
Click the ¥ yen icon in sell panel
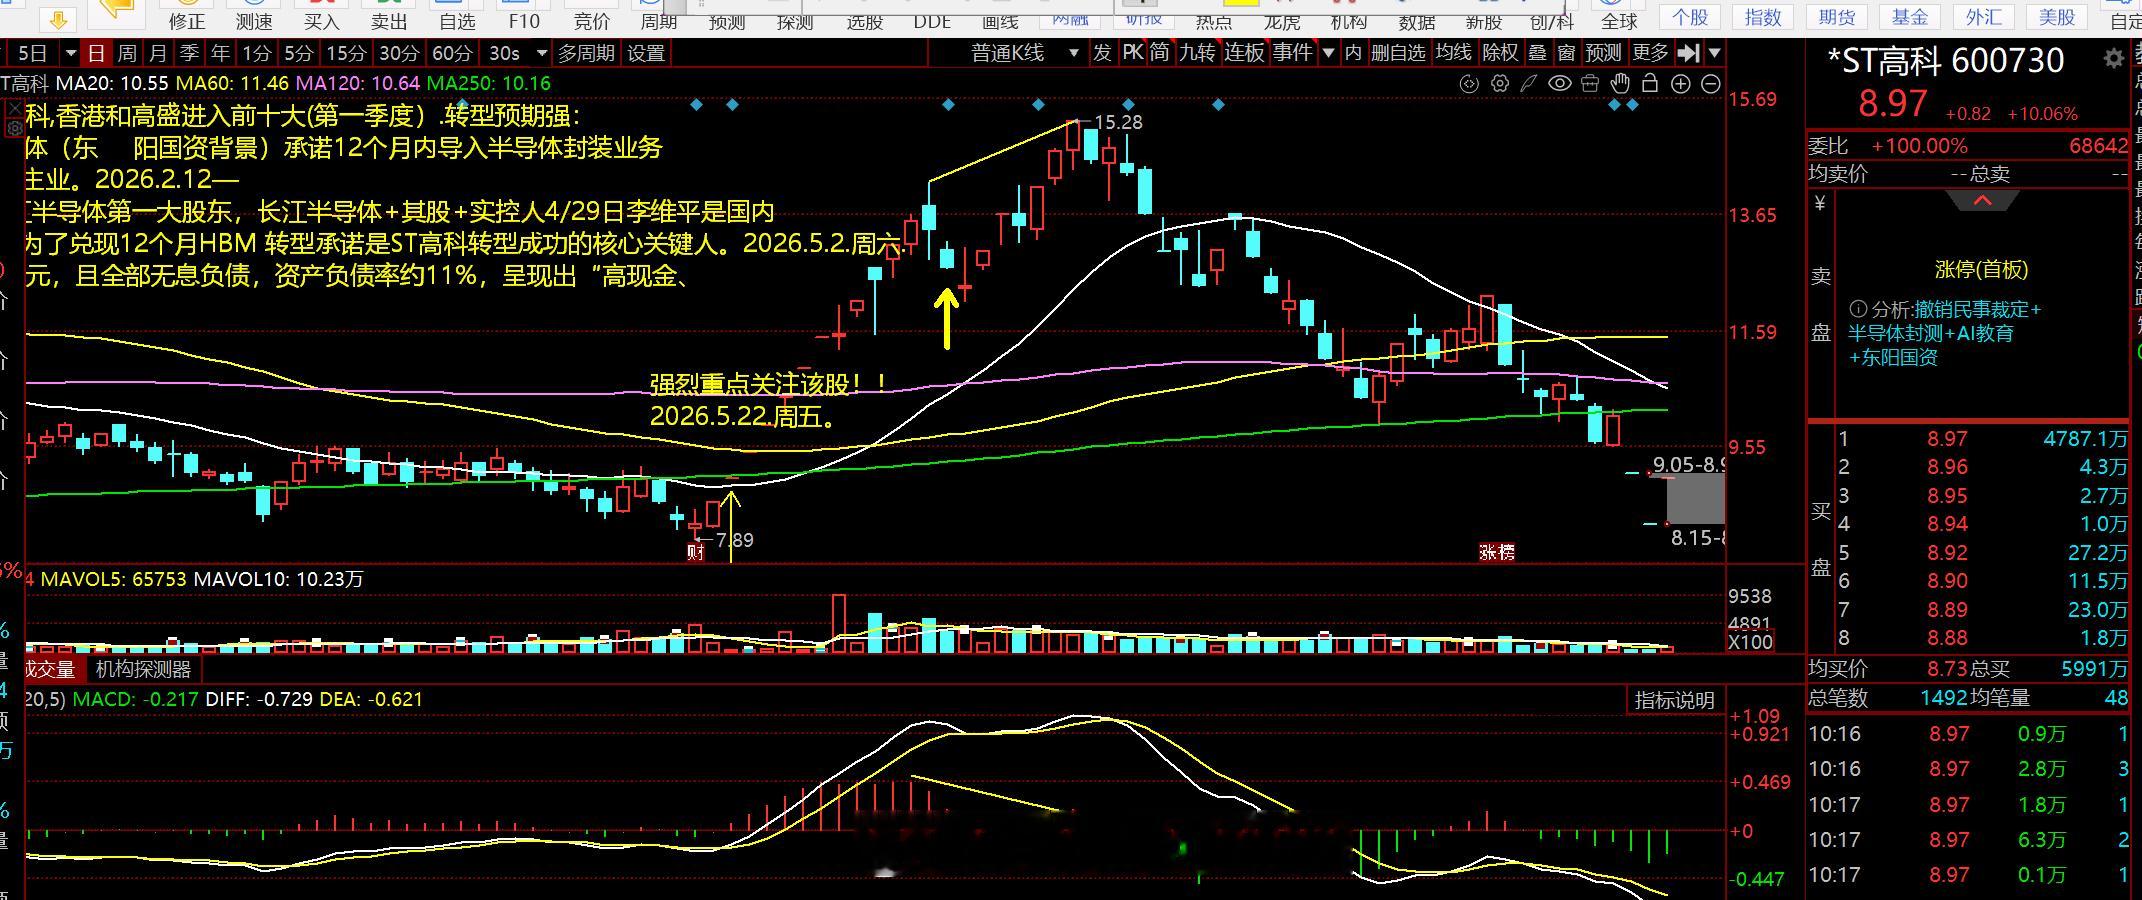tap(1820, 203)
